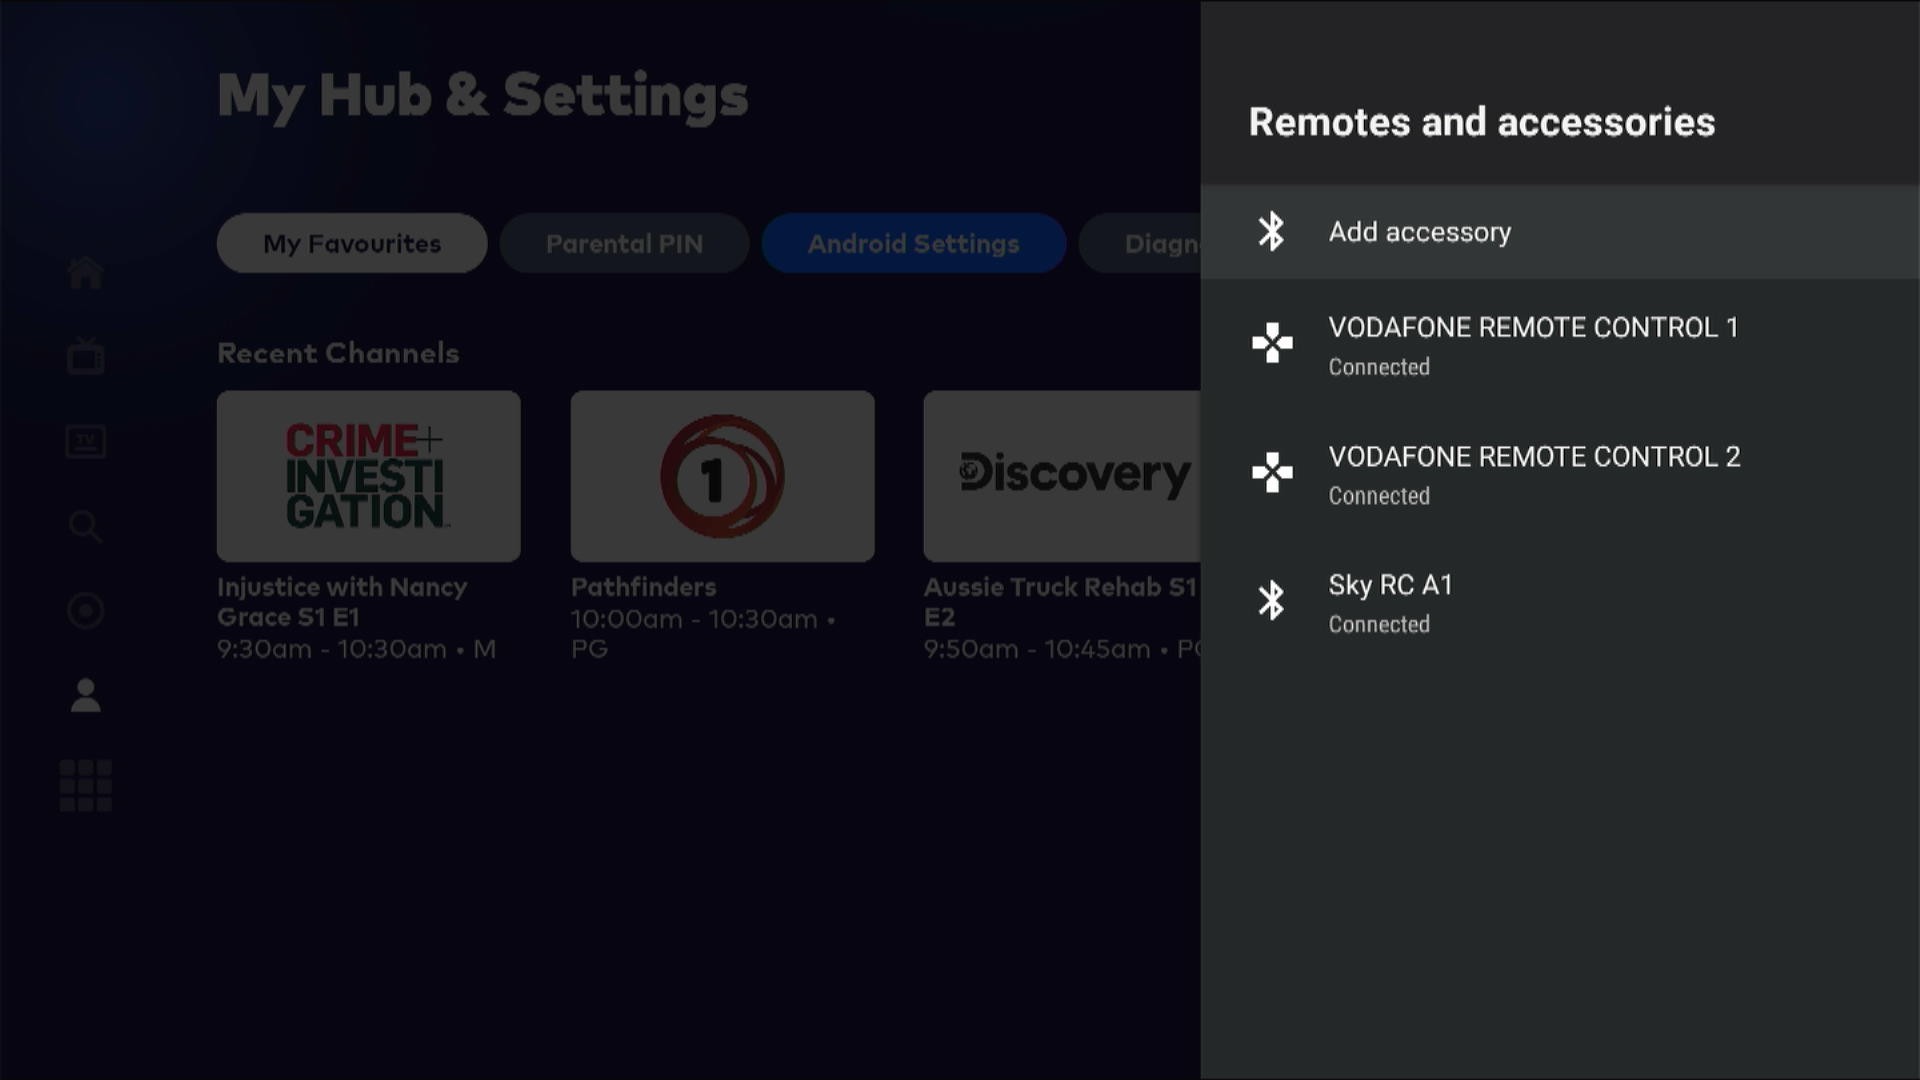Select Aussie Truck Rehab S1 E2 title
This screenshot has height=1080, width=1920.
point(1060,602)
